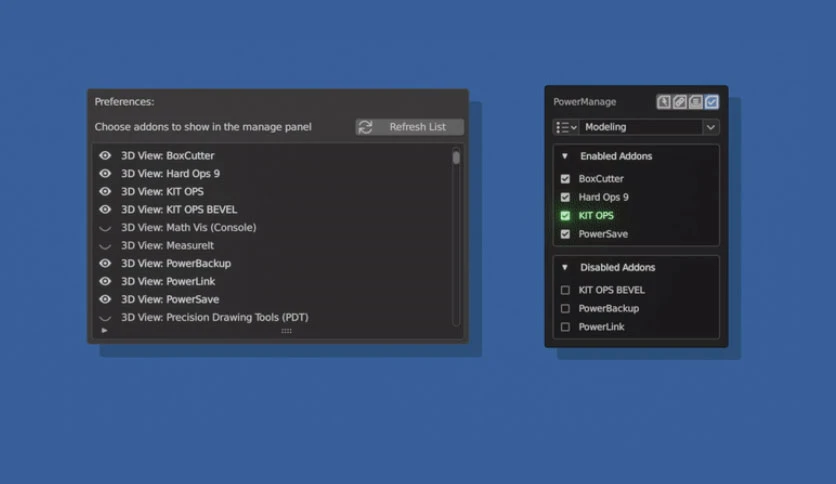Select the '3D View: Math Vis (Console)' row text
The width and height of the screenshot is (836, 484).
click(x=188, y=228)
